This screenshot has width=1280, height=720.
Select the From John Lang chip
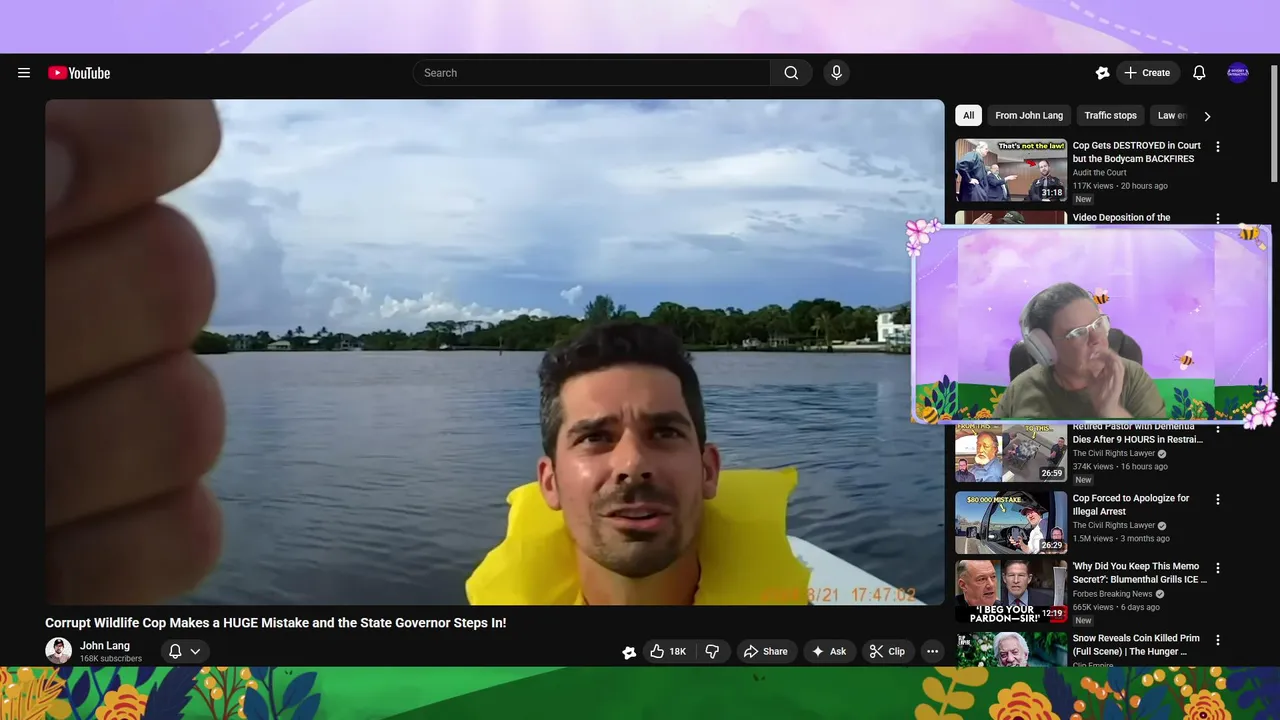[1029, 116]
